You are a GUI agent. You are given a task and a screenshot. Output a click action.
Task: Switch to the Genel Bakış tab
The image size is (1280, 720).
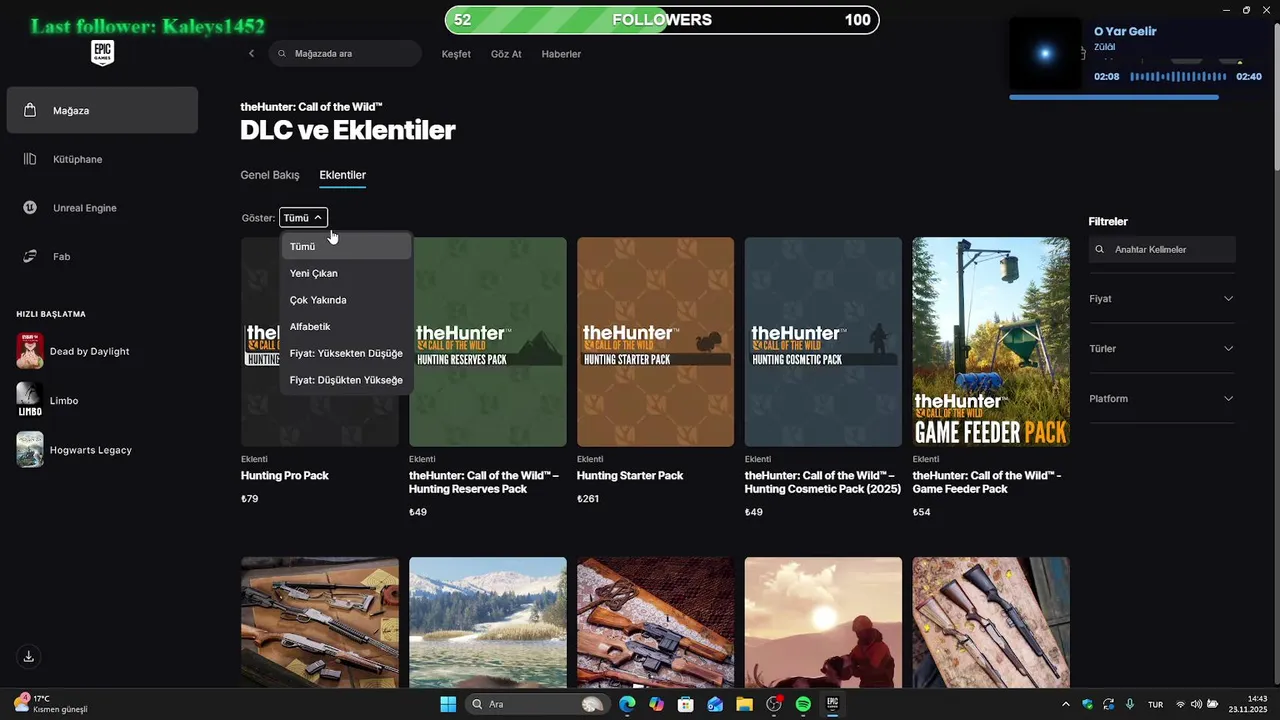pos(270,175)
